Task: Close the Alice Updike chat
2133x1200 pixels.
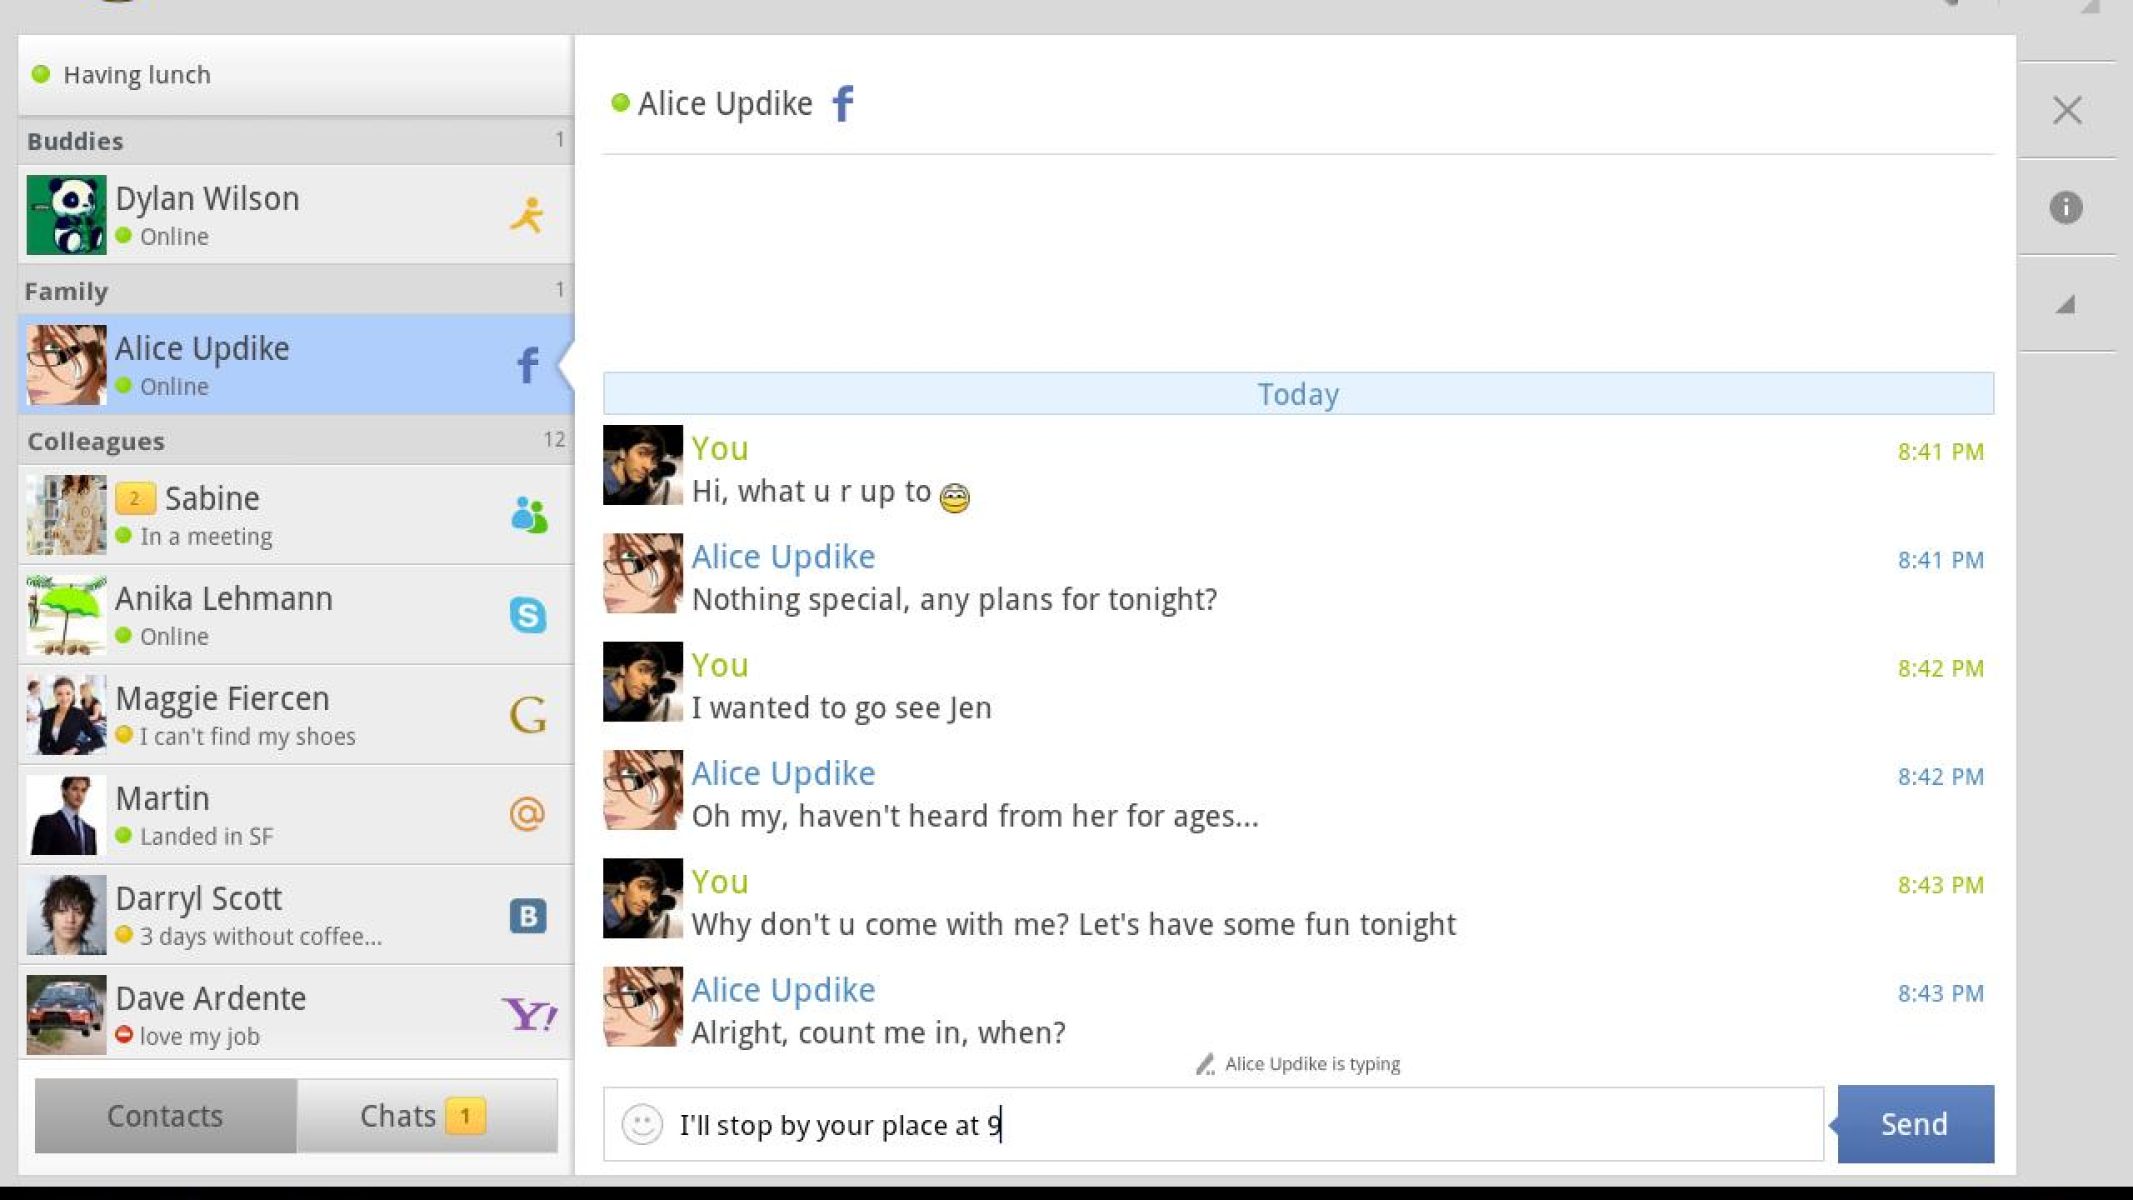Action: point(2067,110)
